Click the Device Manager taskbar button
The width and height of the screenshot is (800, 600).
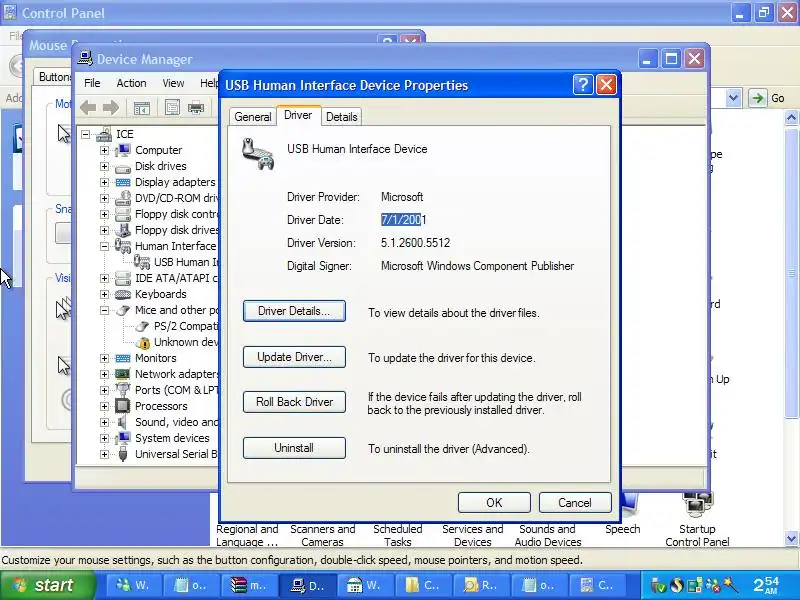click(308, 586)
